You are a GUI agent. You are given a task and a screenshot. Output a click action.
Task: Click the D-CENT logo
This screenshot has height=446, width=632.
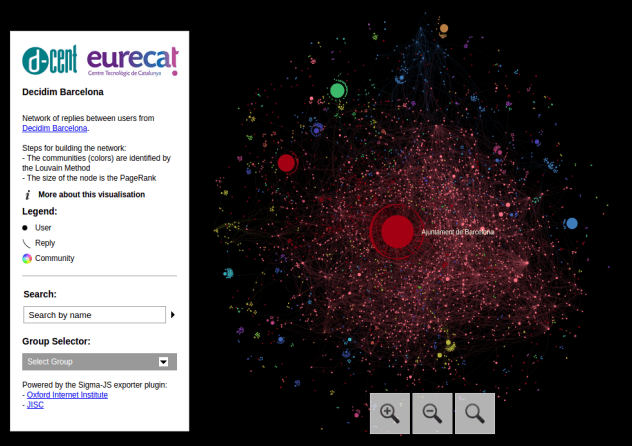(50, 60)
